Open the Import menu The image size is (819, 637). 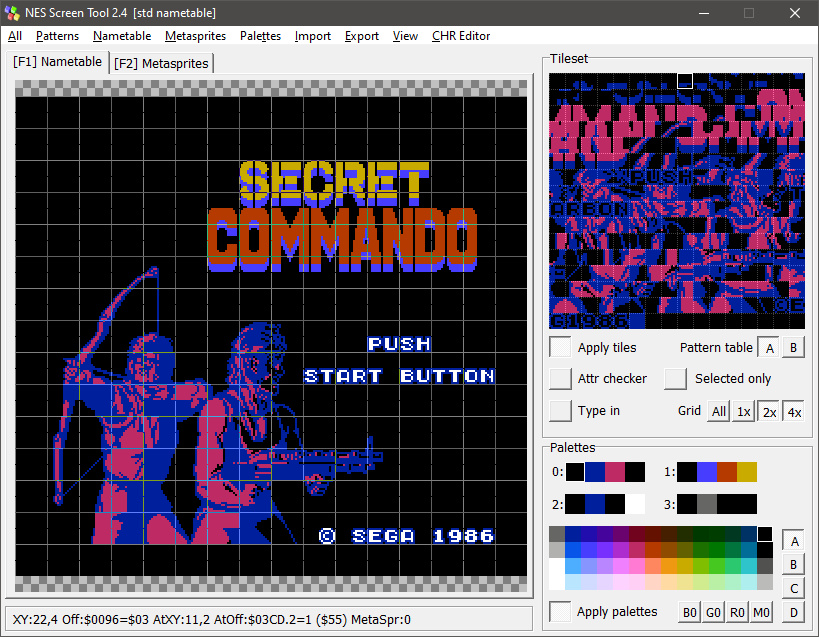pos(312,36)
